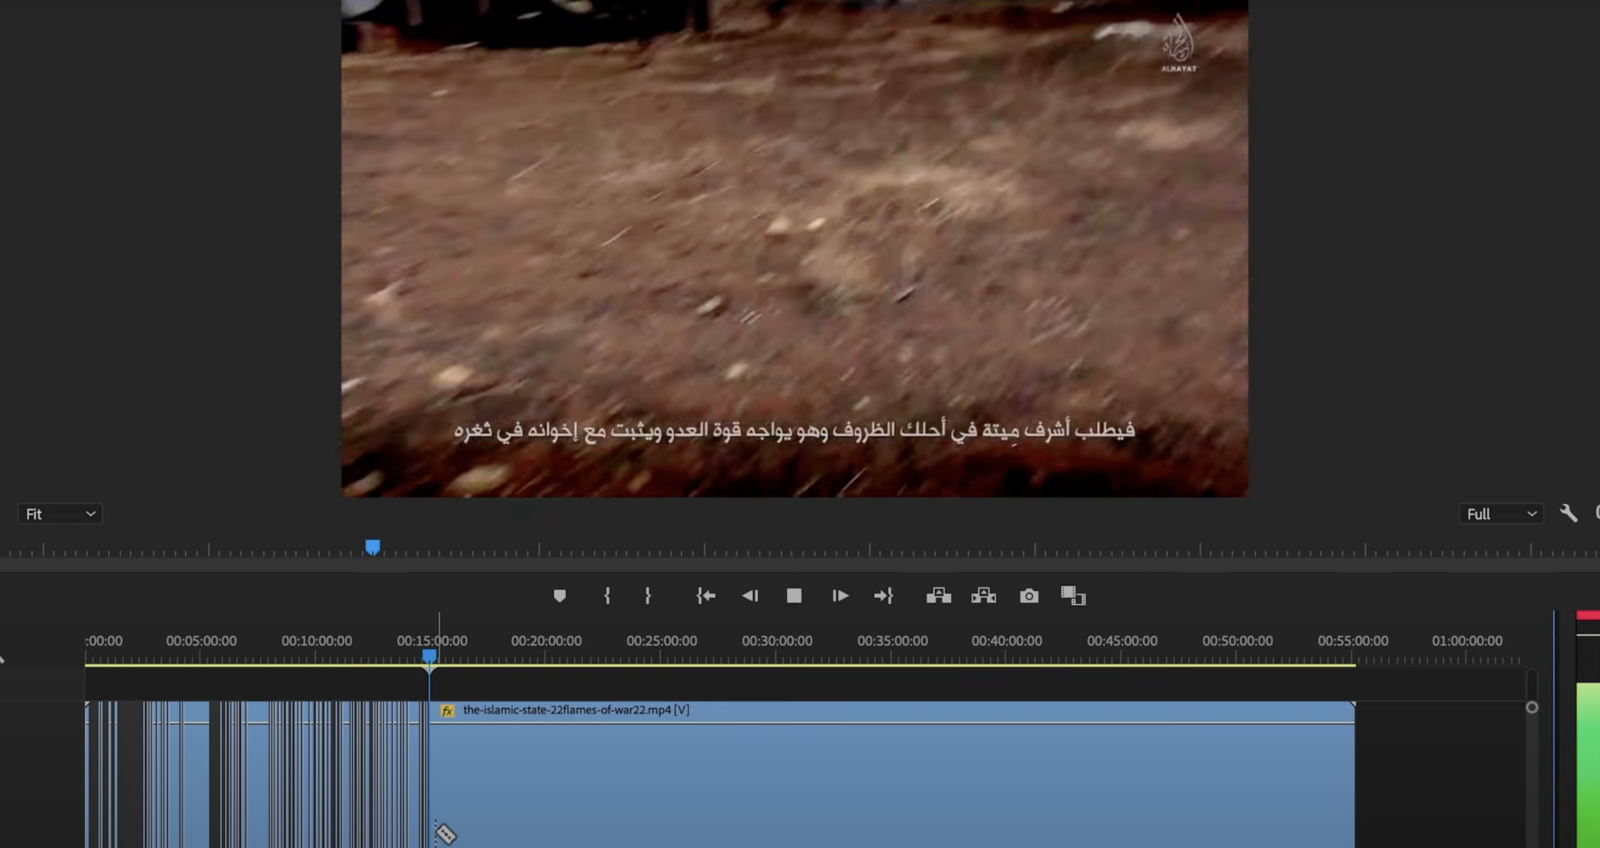Viewport: 1600px width, 848px height.
Task: Stop playback in the Program Monitor
Action: click(x=794, y=596)
